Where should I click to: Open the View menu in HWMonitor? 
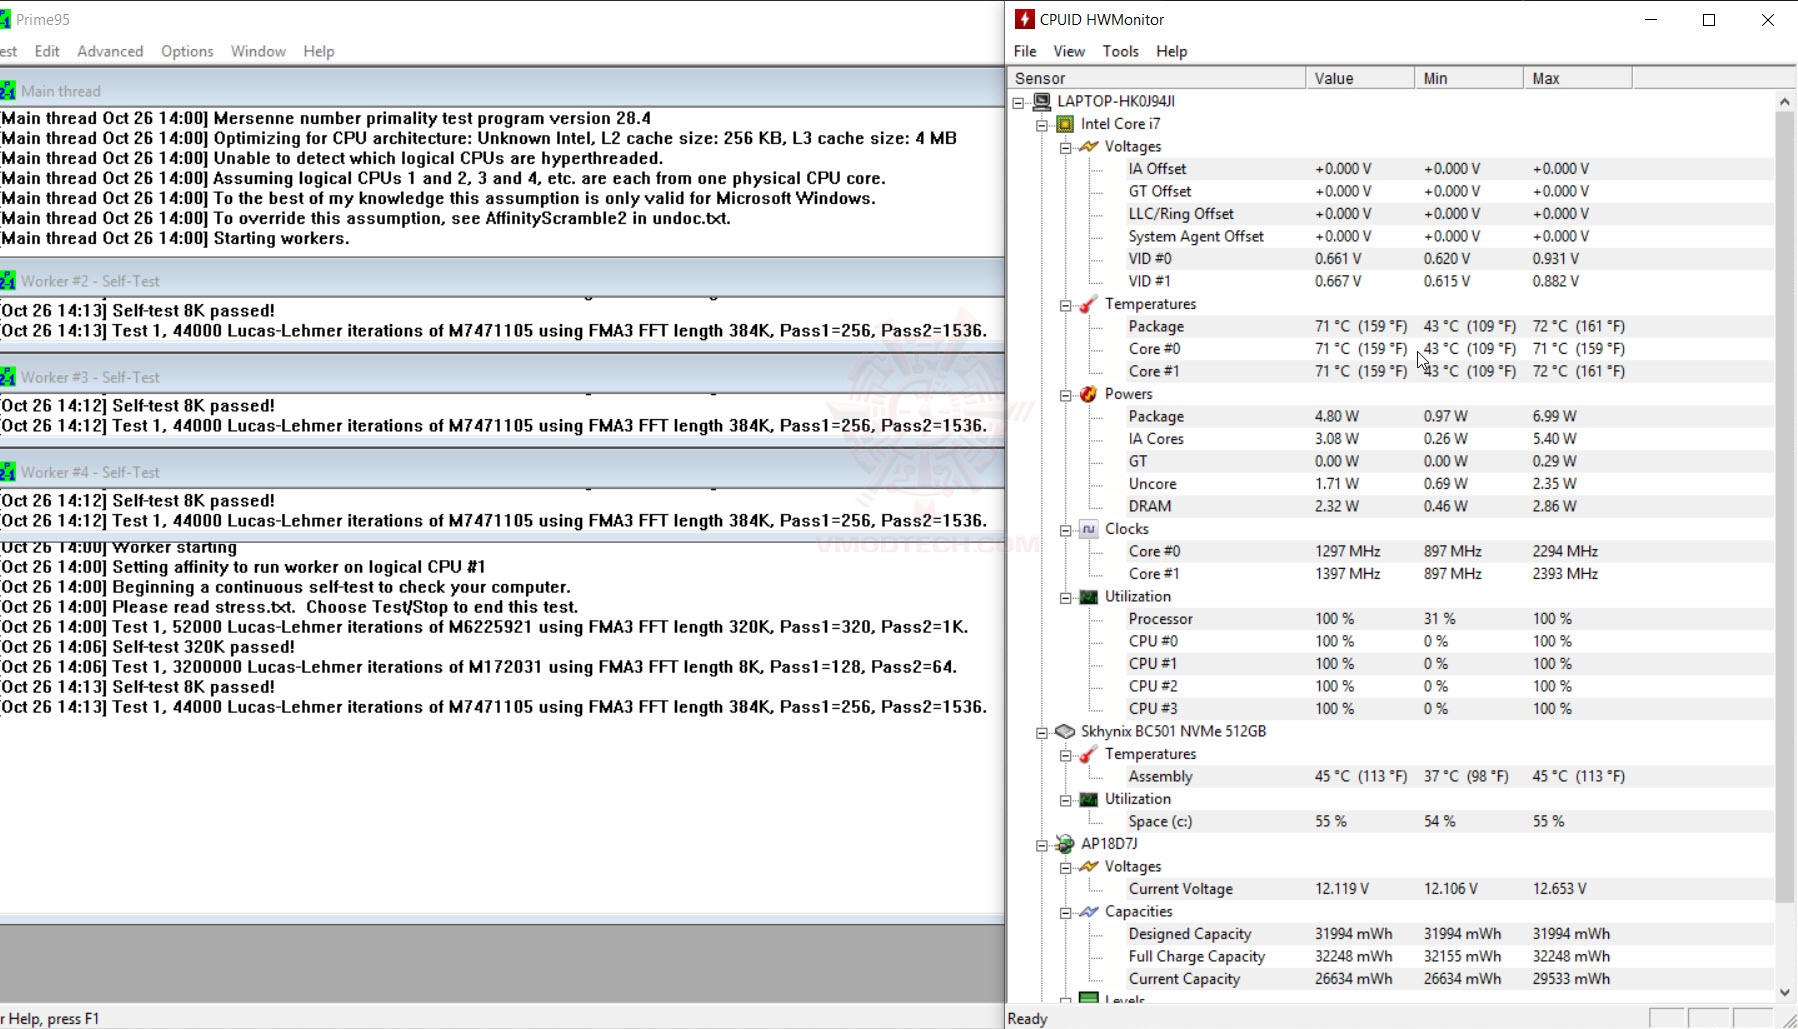point(1069,51)
